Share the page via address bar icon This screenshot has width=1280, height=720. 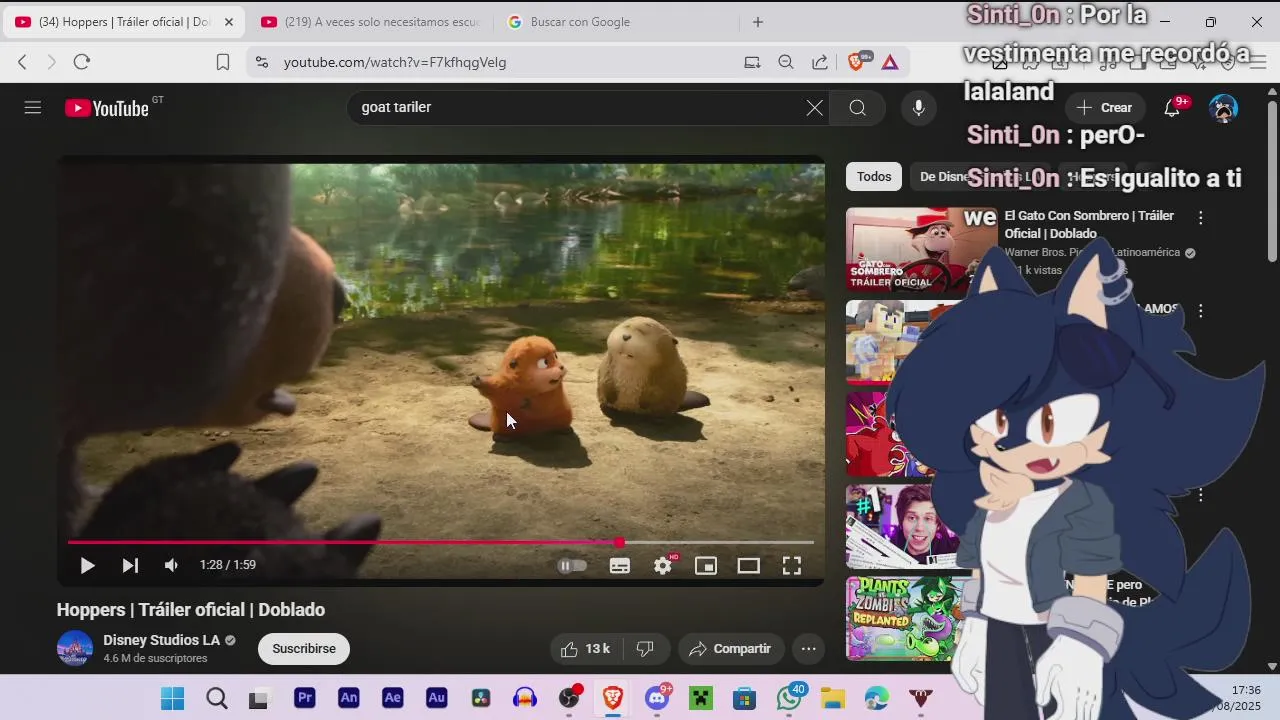tap(820, 62)
